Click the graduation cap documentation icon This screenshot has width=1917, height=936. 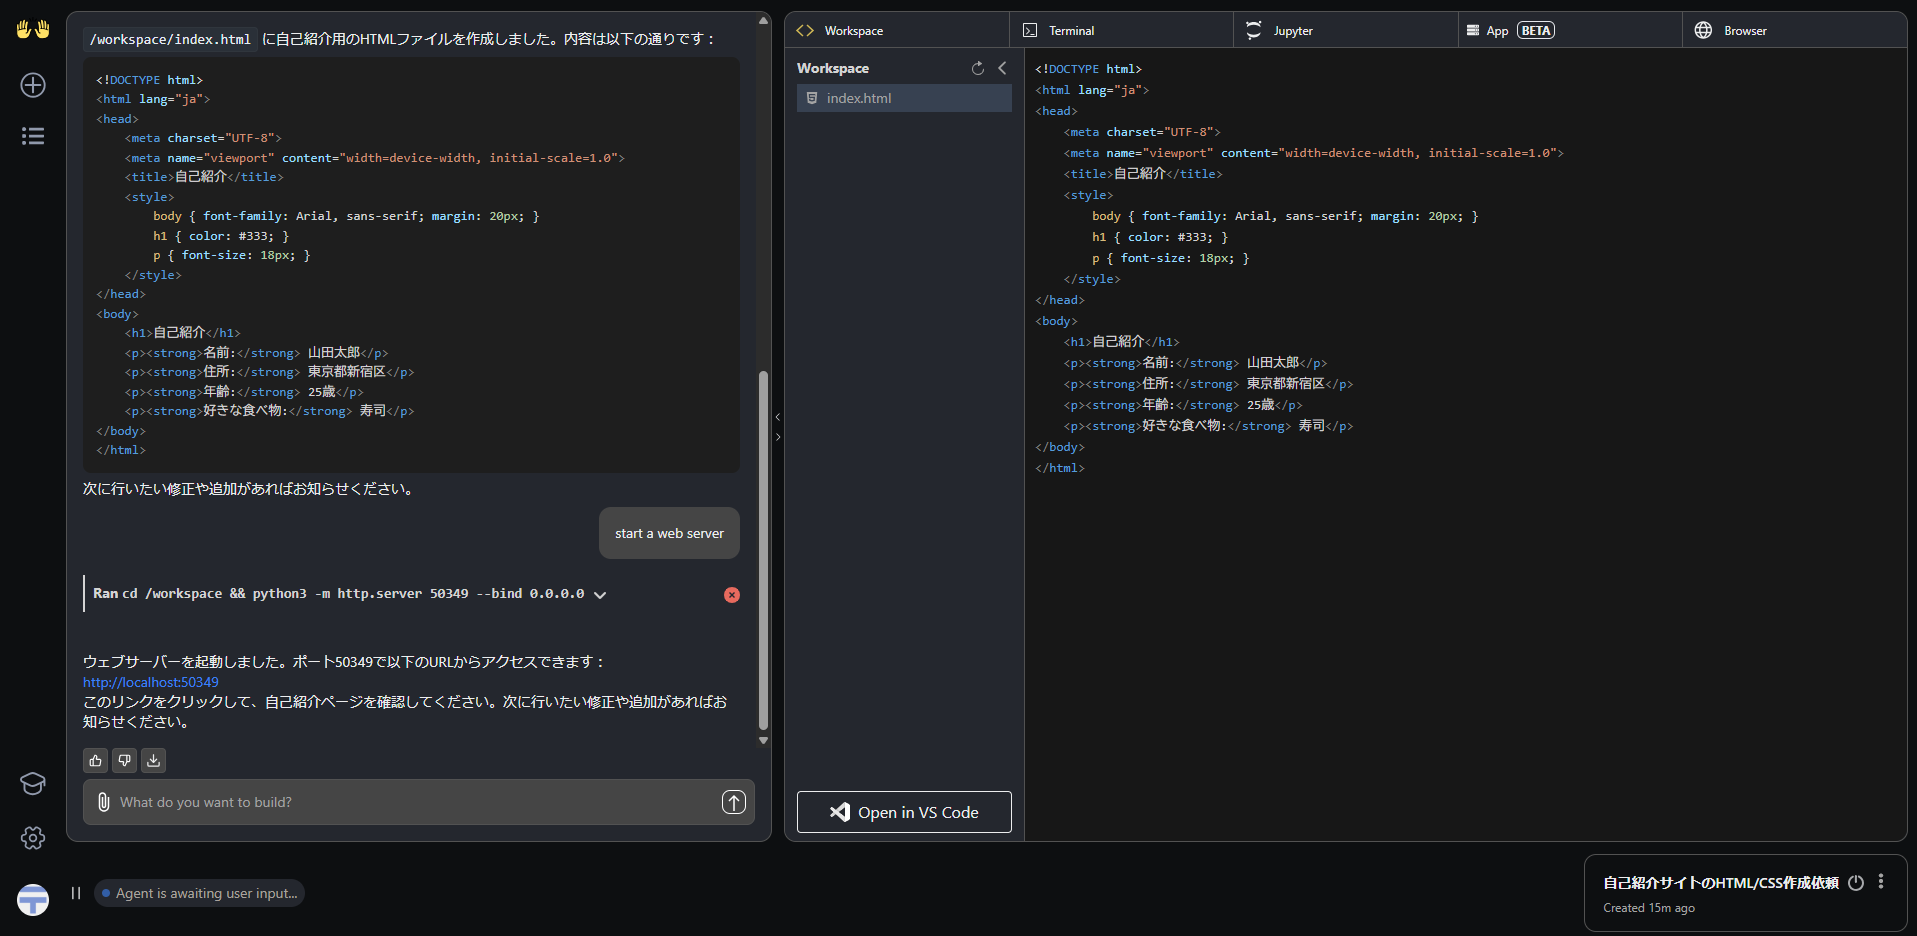[33, 783]
